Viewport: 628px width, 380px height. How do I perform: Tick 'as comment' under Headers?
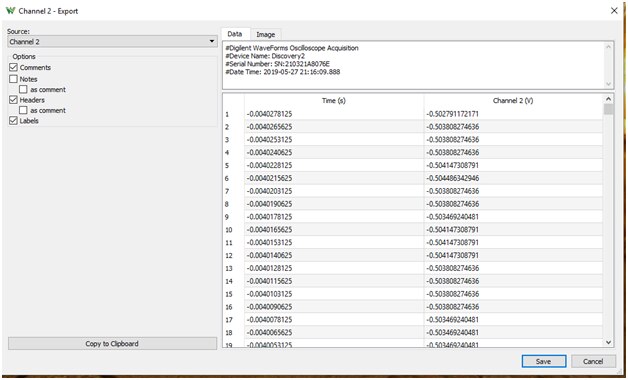point(23,110)
